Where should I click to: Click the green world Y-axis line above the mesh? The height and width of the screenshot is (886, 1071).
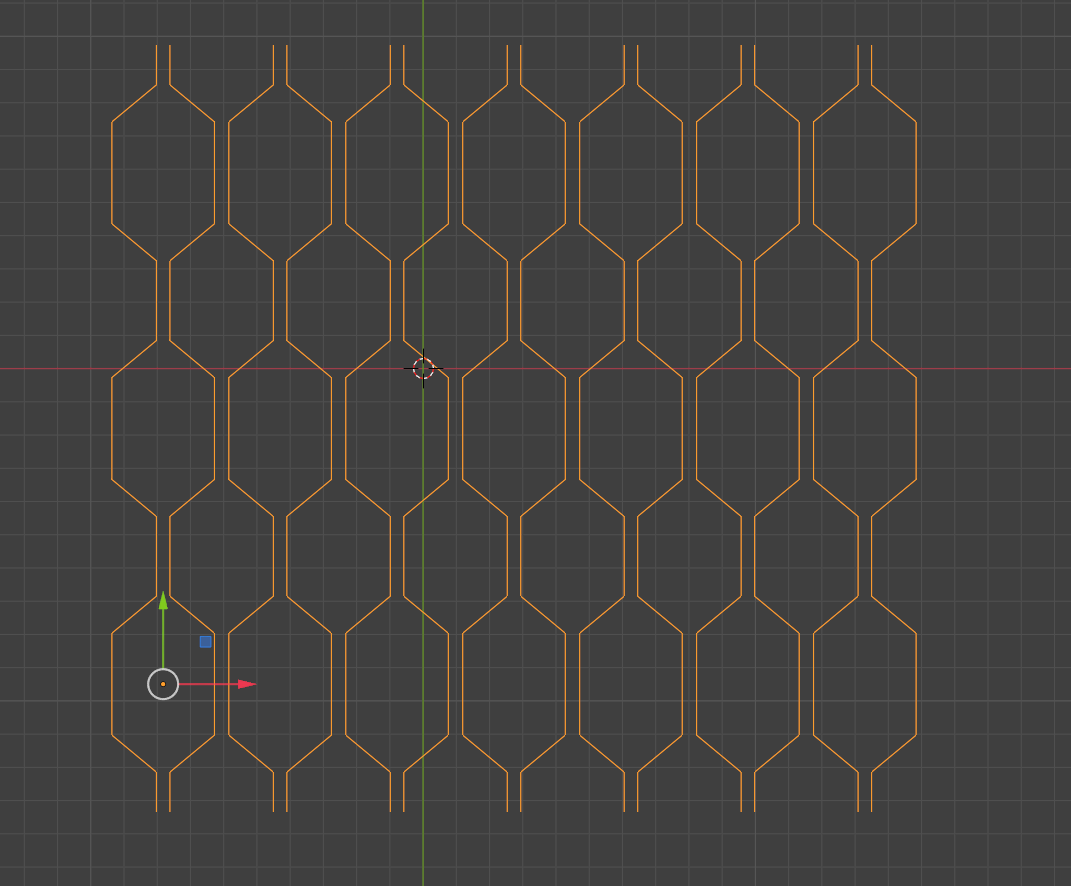(423, 20)
